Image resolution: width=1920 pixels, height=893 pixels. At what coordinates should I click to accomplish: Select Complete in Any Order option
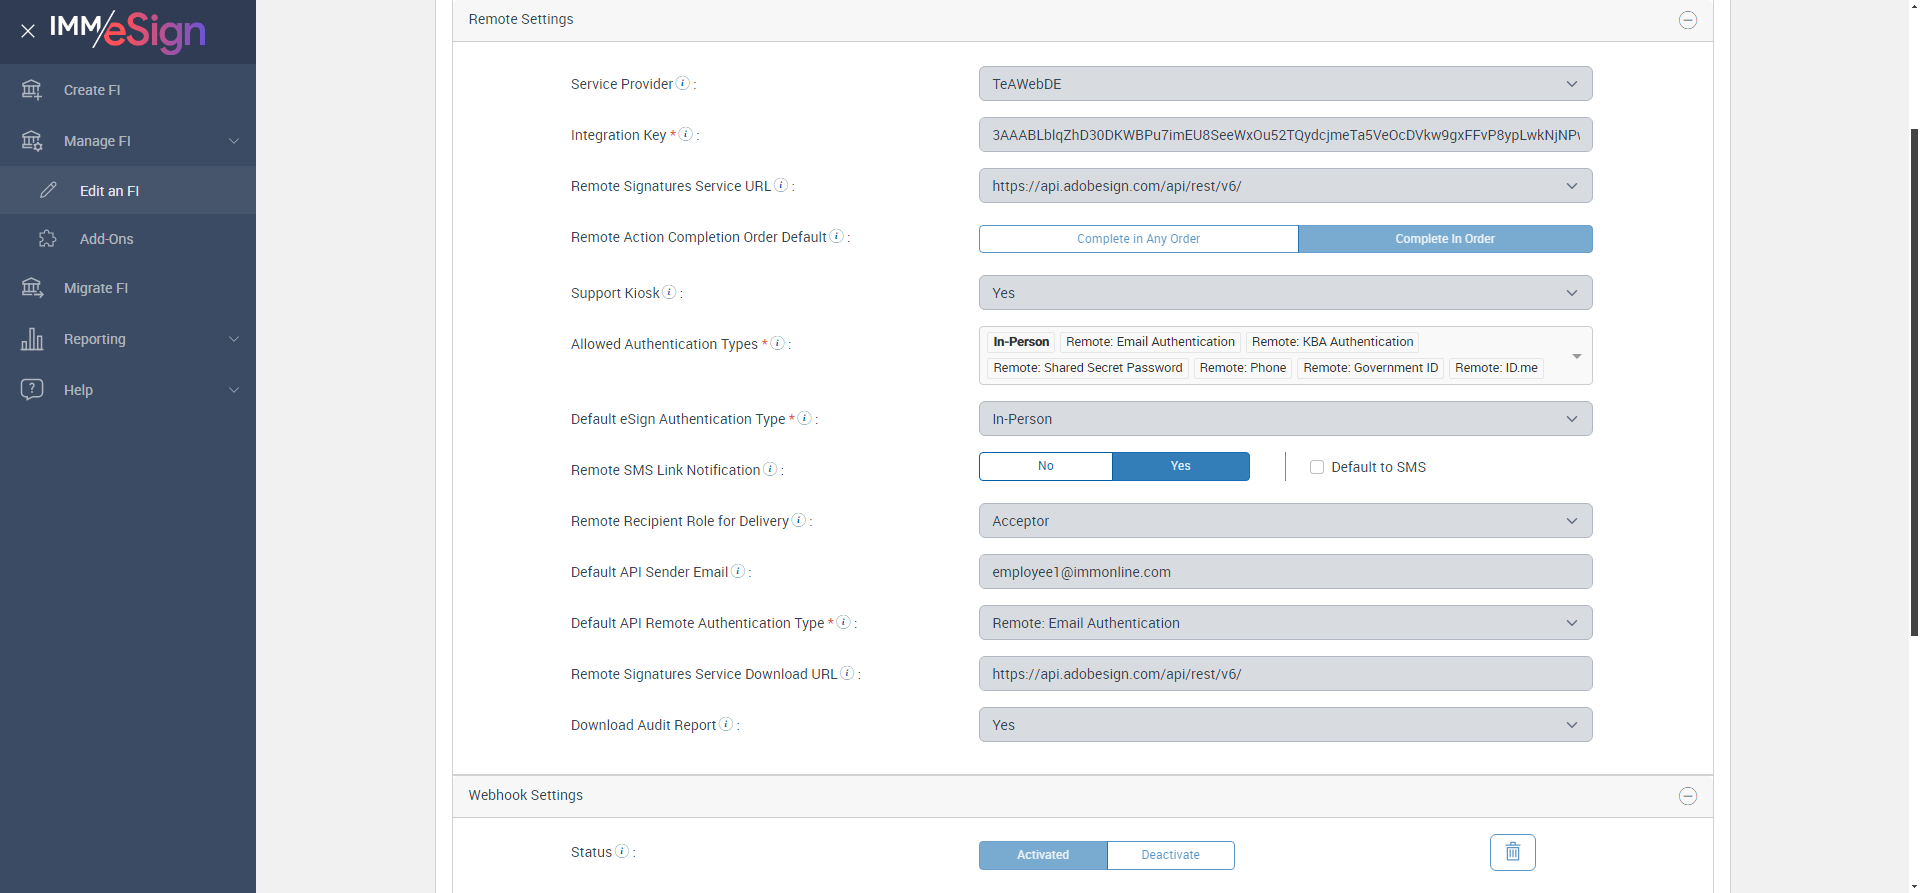tap(1138, 239)
